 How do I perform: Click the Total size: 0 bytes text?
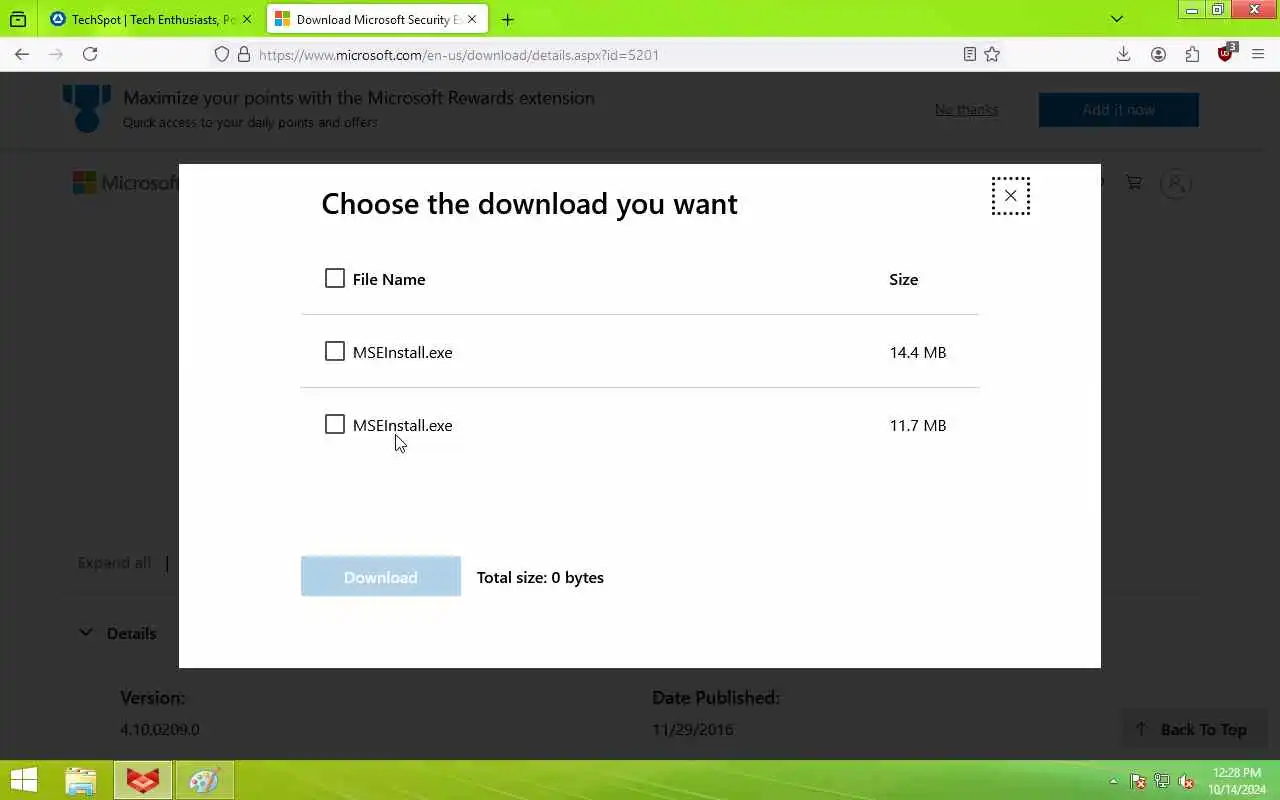(x=540, y=577)
